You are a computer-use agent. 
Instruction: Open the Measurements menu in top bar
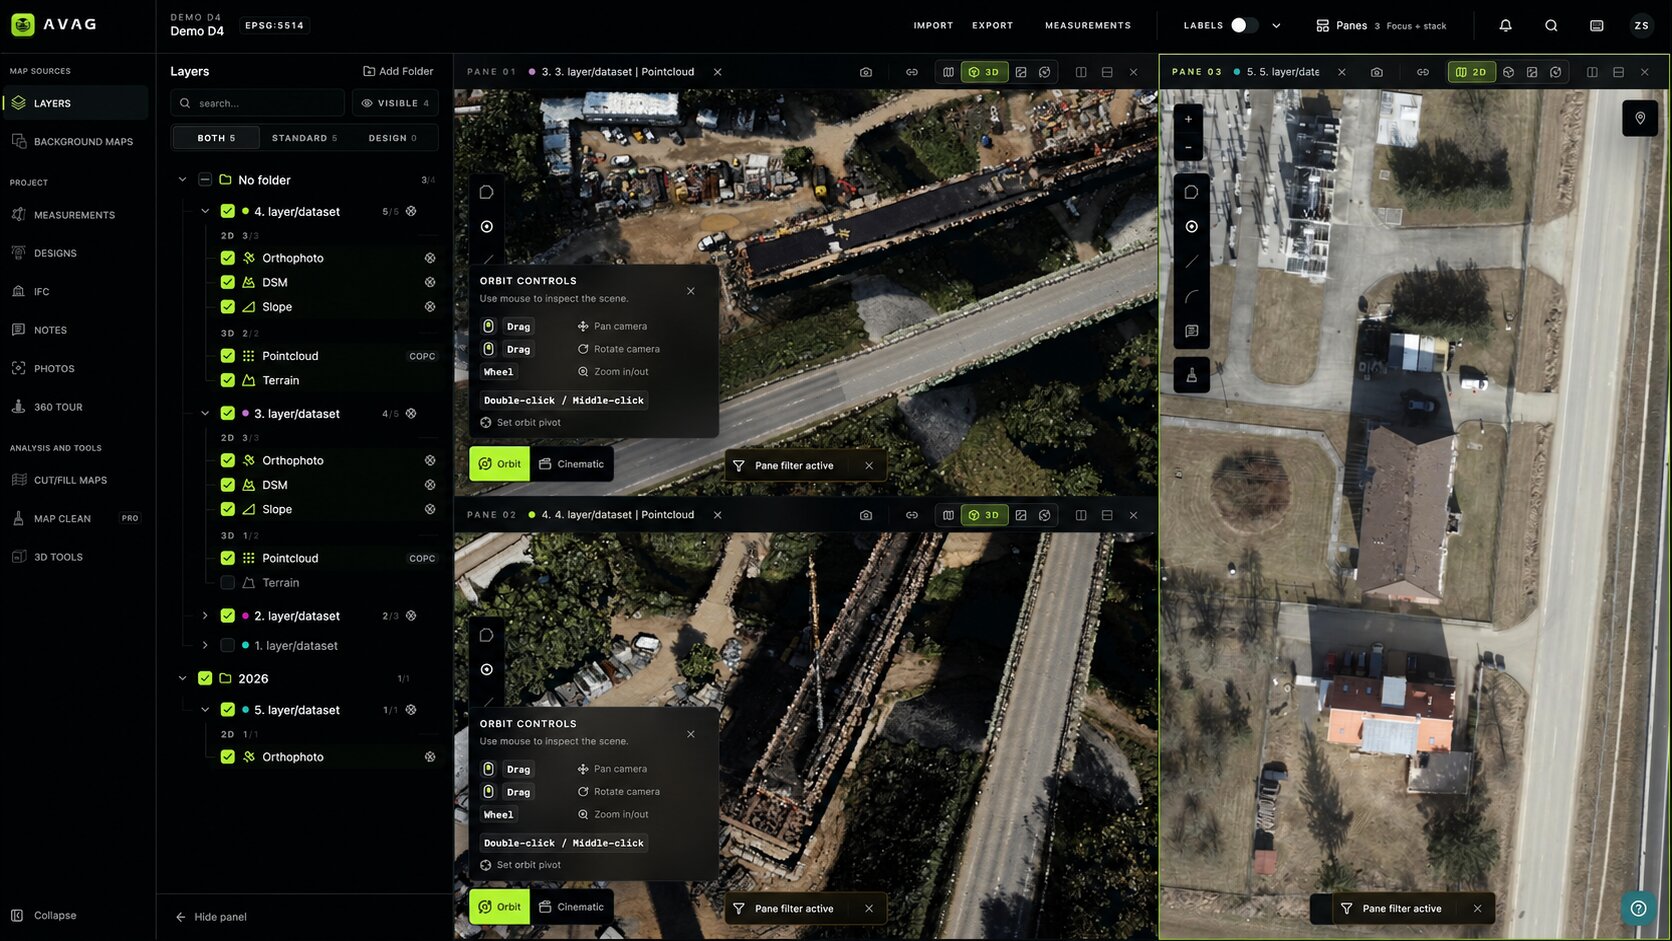pos(1088,26)
